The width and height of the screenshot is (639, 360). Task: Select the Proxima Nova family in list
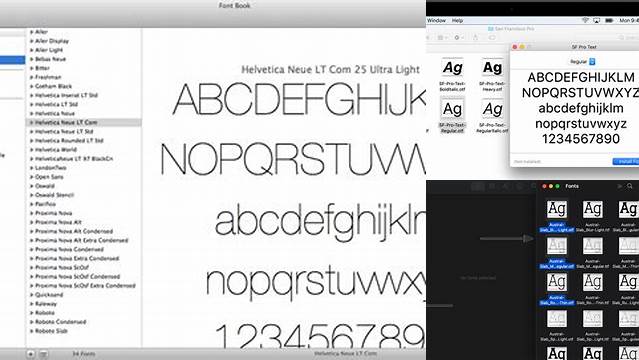(x=53, y=213)
